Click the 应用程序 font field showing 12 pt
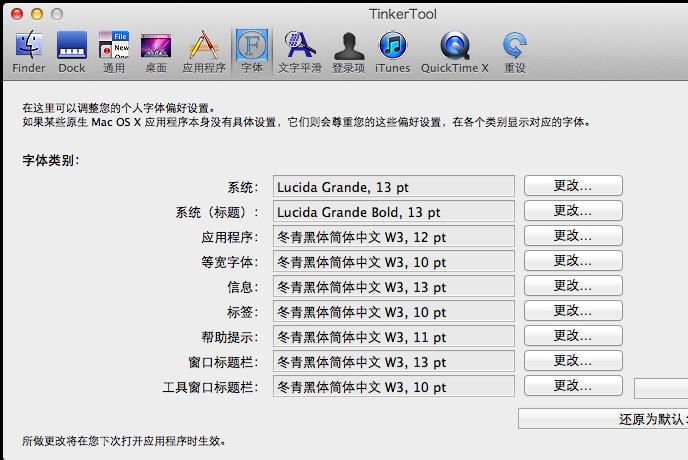This screenshot has width=688, height=460. 394,237
